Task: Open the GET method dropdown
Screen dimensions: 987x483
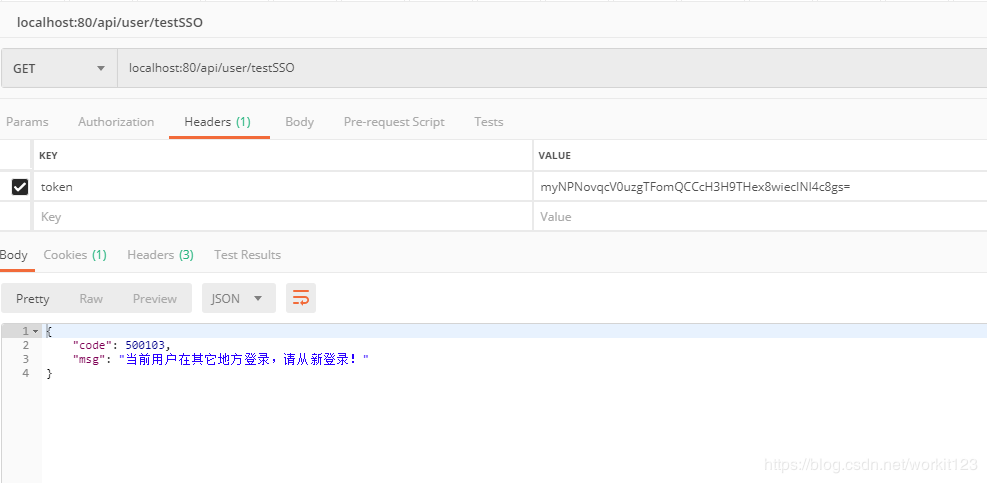Action: click(59, 69)
